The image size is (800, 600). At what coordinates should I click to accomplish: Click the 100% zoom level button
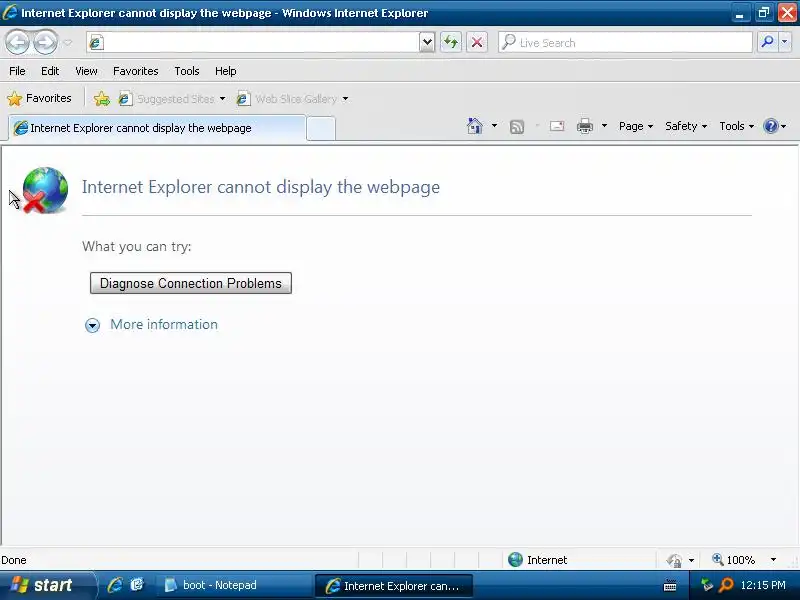(x=734, y=560)
